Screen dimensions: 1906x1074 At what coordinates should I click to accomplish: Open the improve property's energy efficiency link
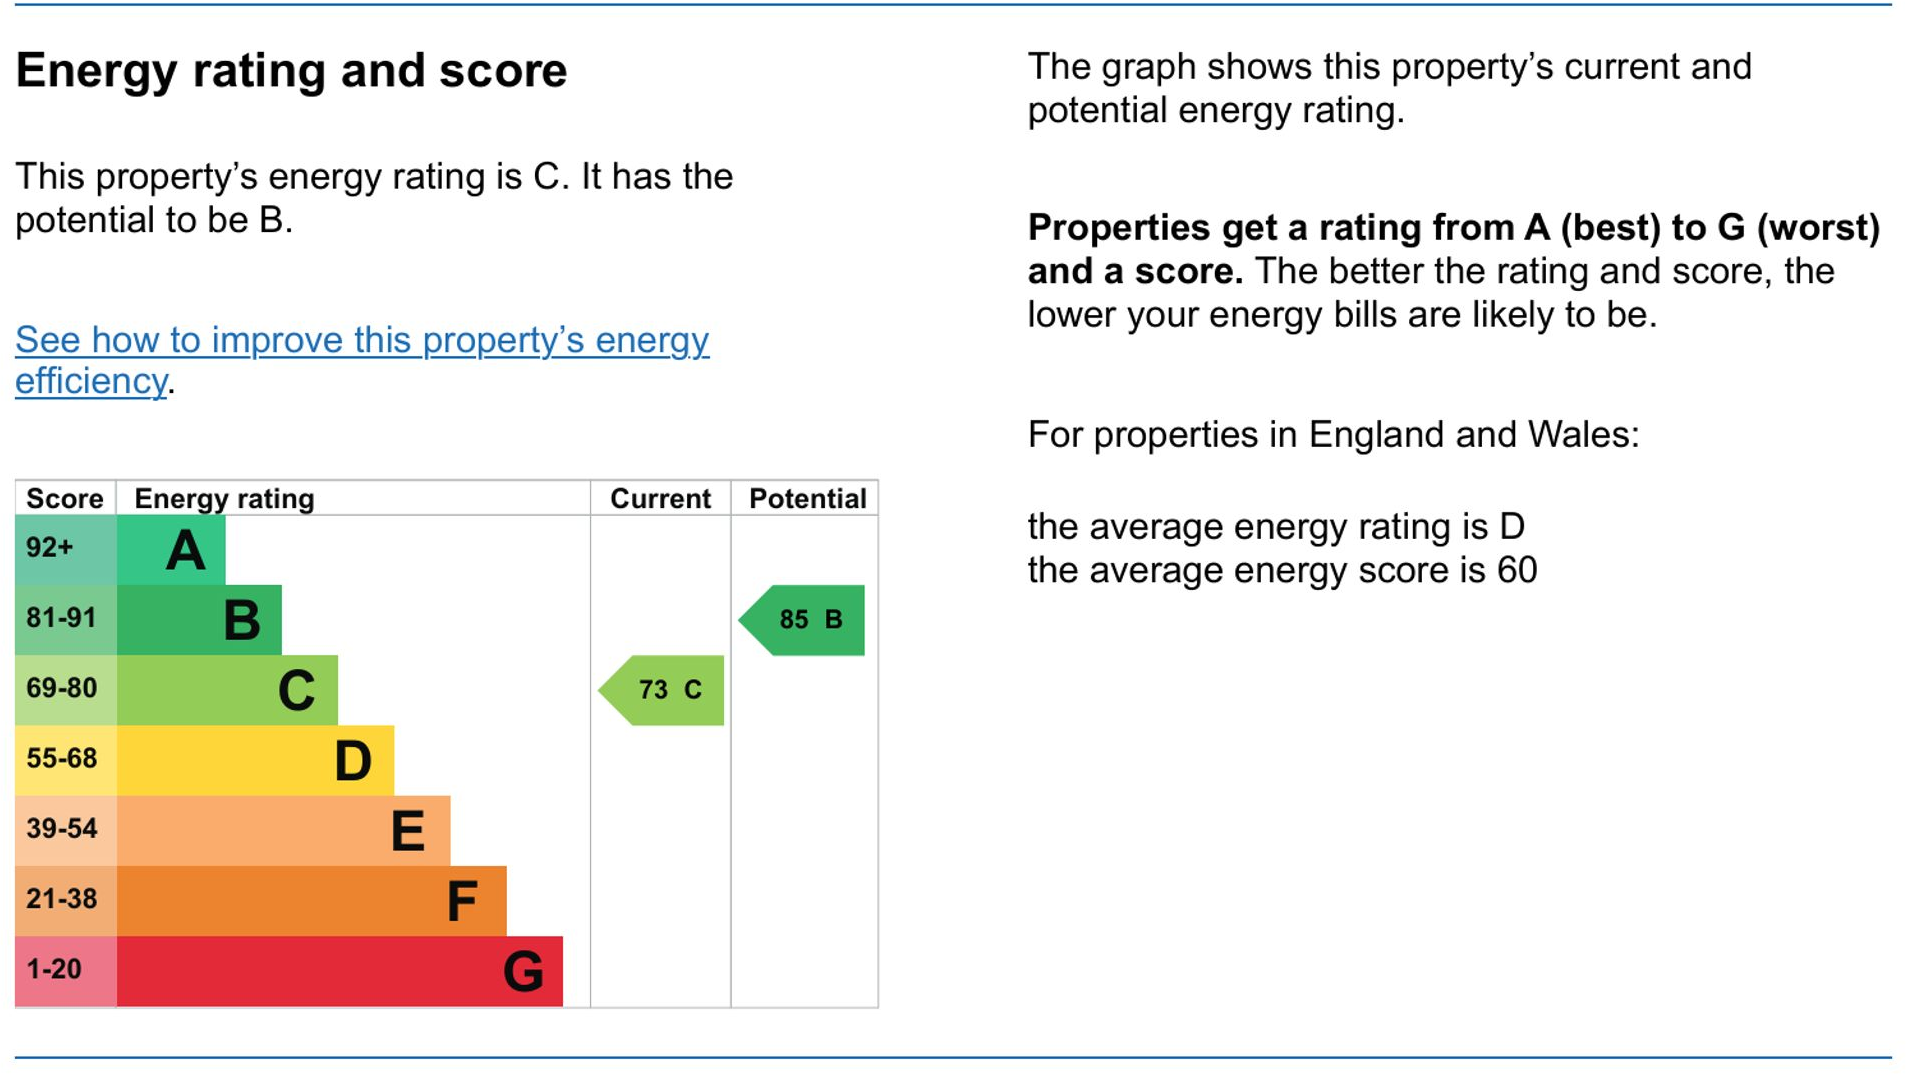[361, 341]
